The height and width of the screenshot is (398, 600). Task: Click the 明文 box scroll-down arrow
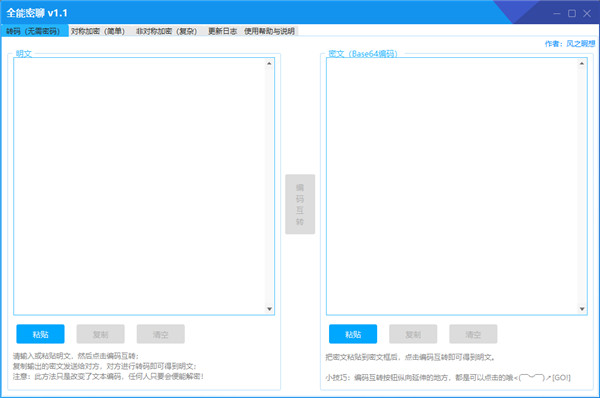pyautogui.click(x=269, y=309)
